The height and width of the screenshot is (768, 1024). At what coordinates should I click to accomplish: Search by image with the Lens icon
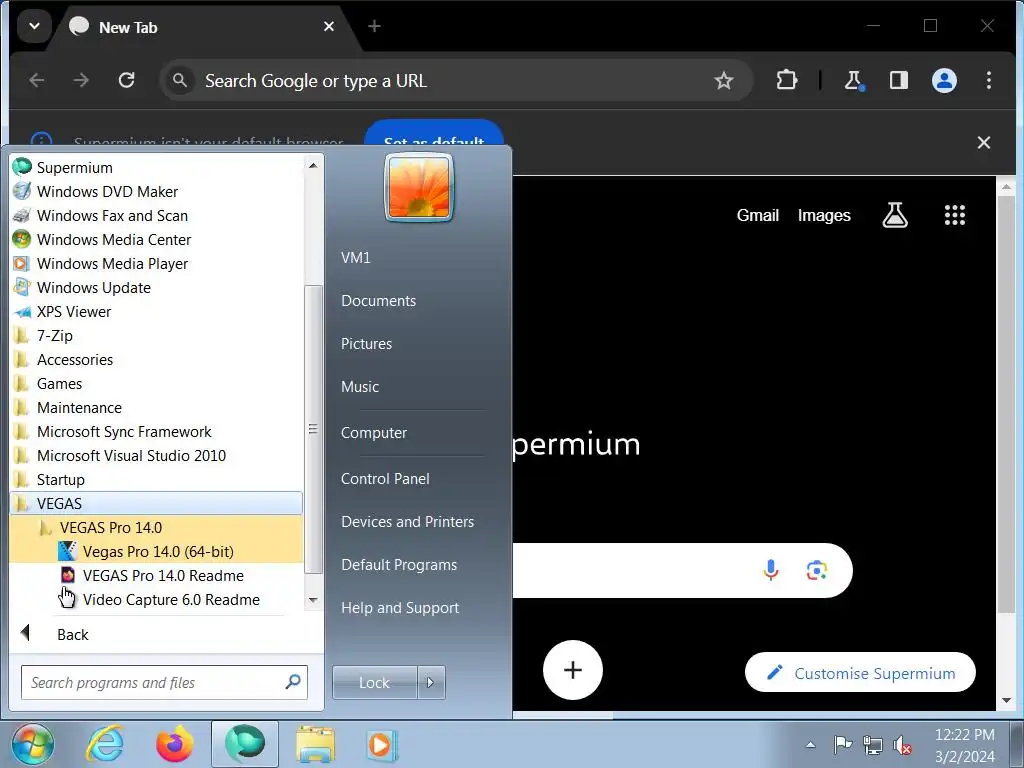point(816,570)
